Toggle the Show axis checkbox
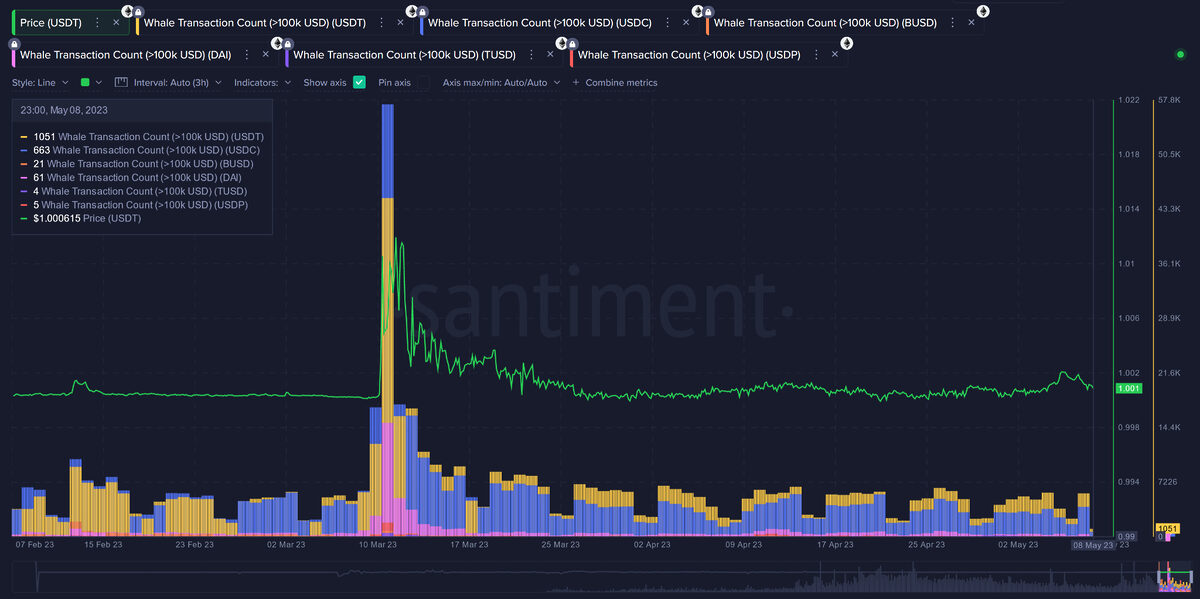Viewport: 1200px width, 599px height. pos(359,82)
